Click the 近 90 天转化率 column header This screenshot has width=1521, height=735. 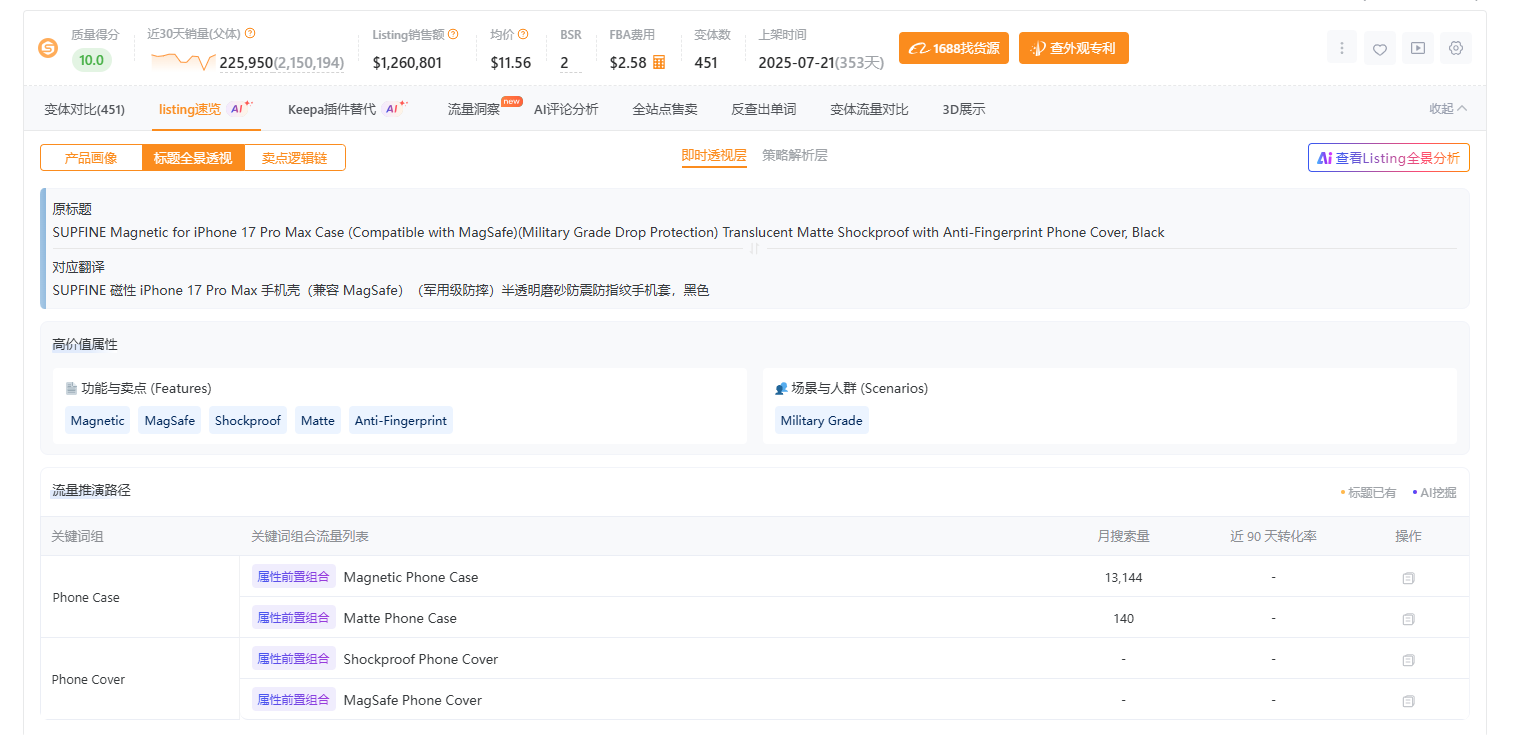1273,536
